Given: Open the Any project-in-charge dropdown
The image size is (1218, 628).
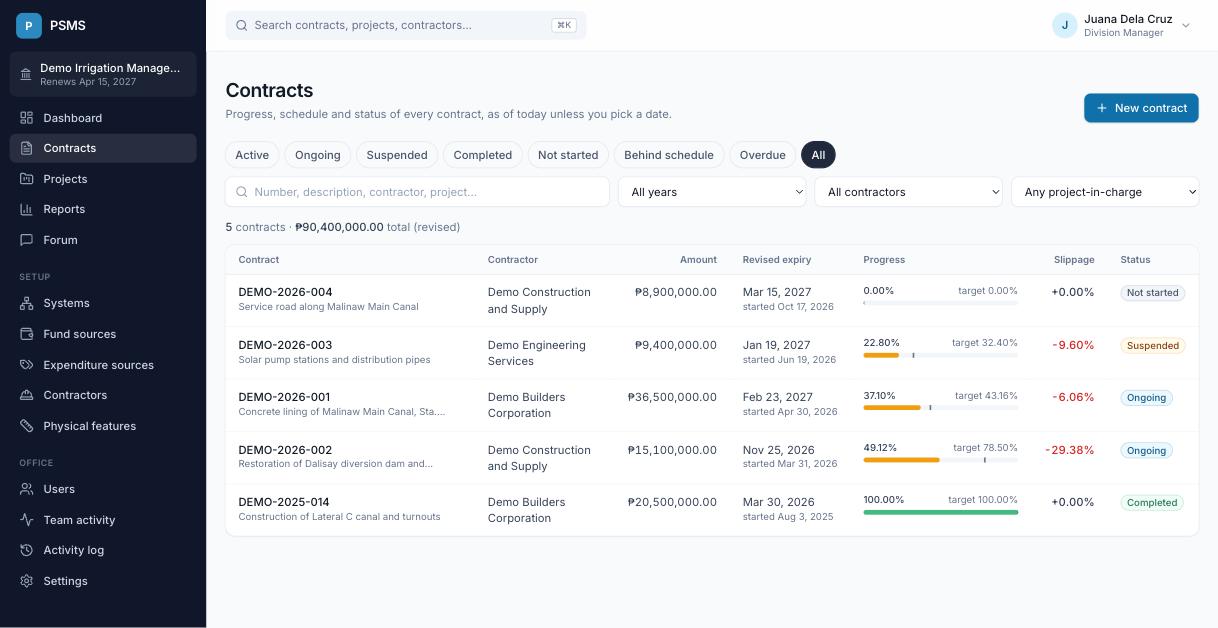Looking at the screenshot, I should [1105, 192].
